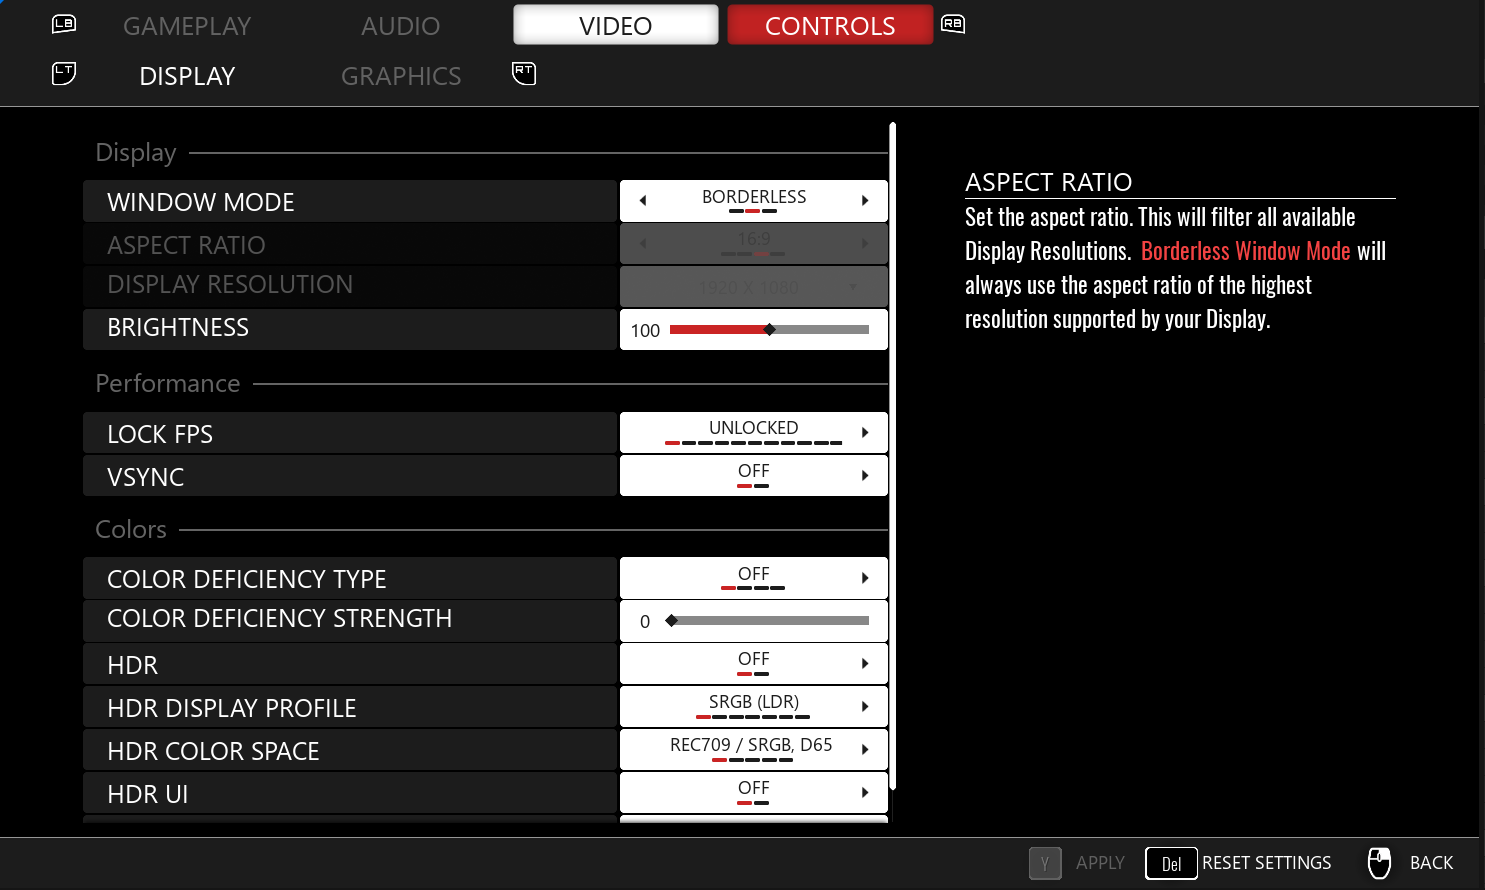Click left arrow on WINDOW MODE selector

click(x=643, y=201)
